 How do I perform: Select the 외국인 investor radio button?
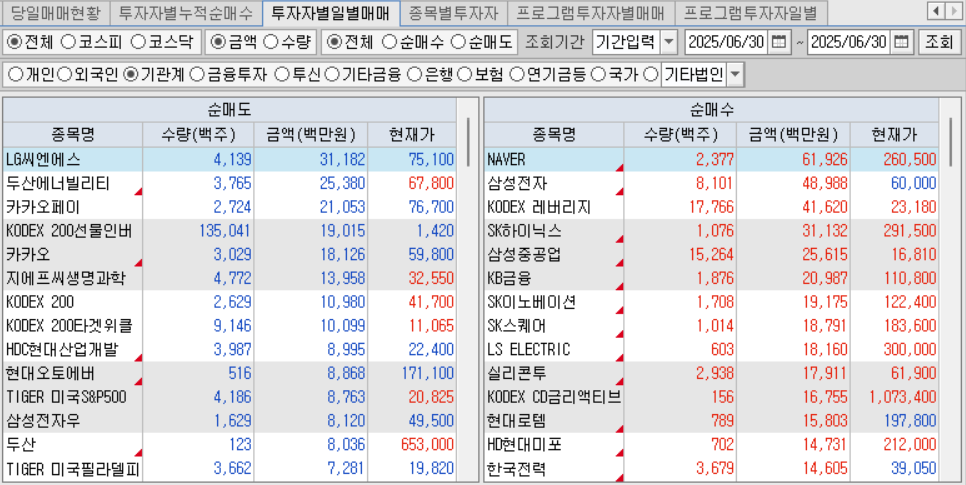pyautogui.click(x=65, y=75)
